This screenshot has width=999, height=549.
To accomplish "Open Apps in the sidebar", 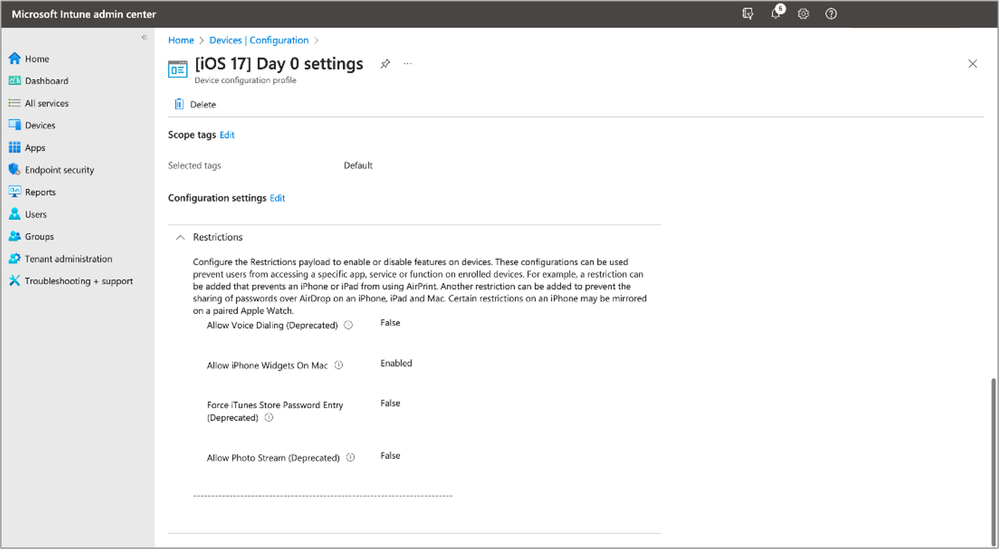I will pyautogui.click(x=27, y=148).
